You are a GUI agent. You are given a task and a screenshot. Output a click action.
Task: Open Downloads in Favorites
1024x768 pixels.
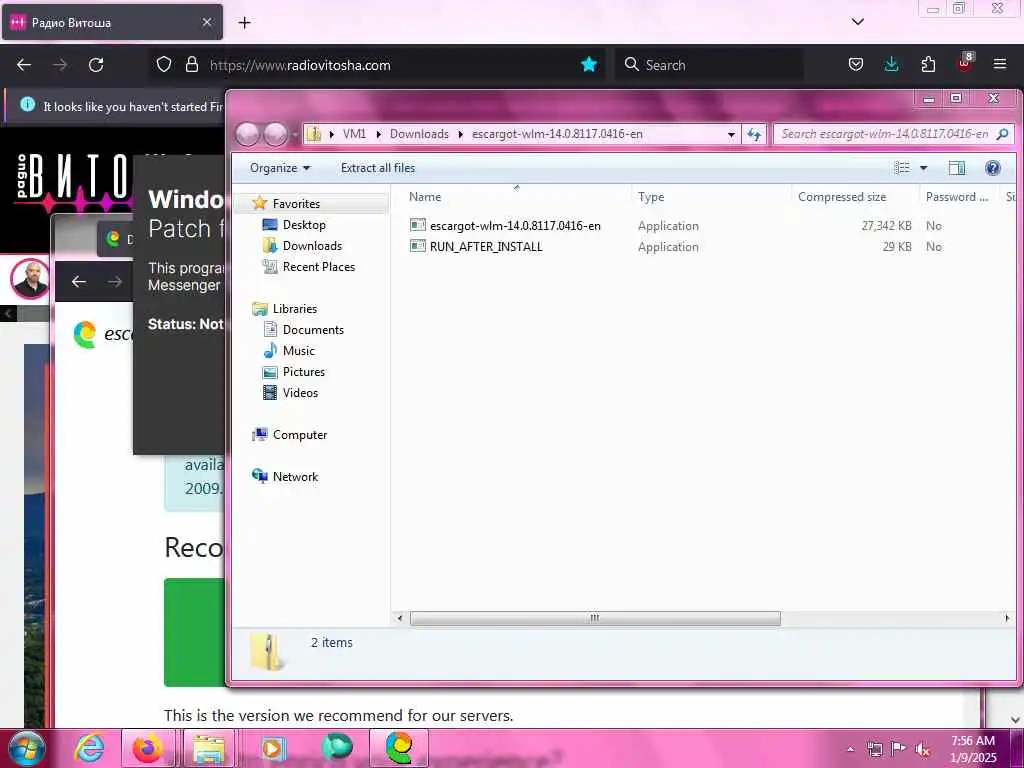312,246
